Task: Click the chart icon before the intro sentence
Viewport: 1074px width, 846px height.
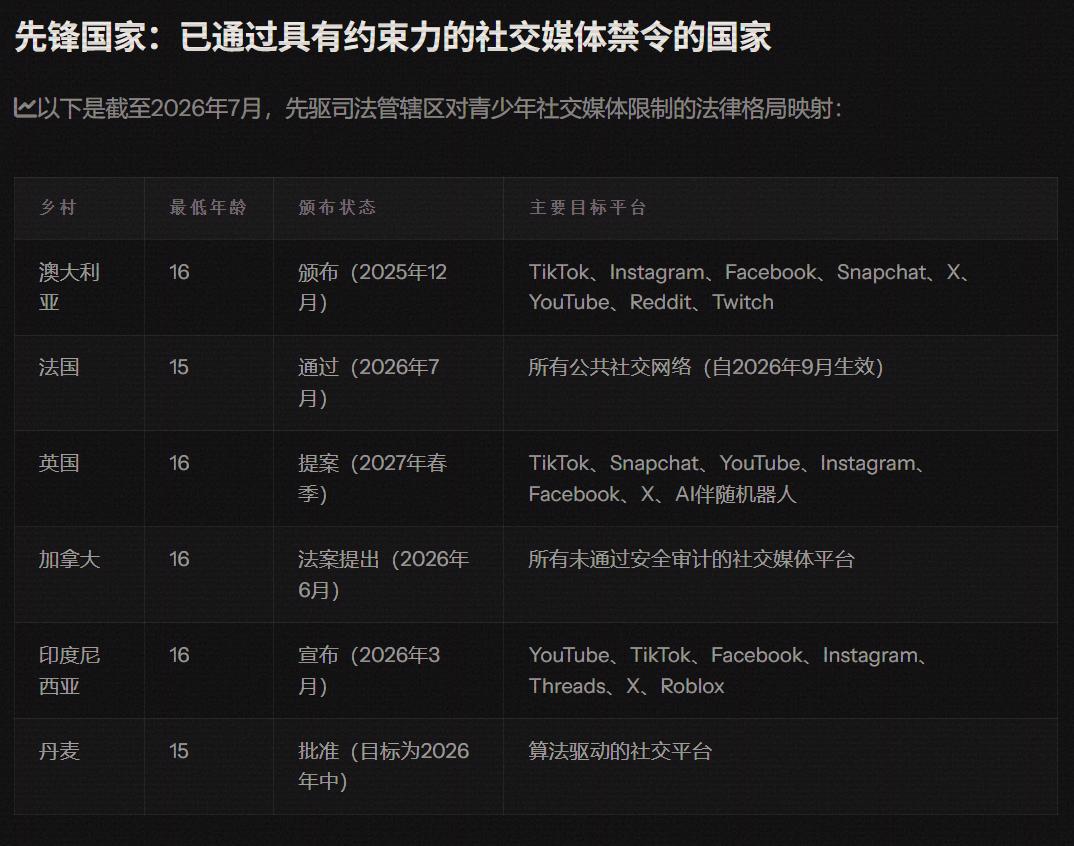Action: tap(25, 108)
